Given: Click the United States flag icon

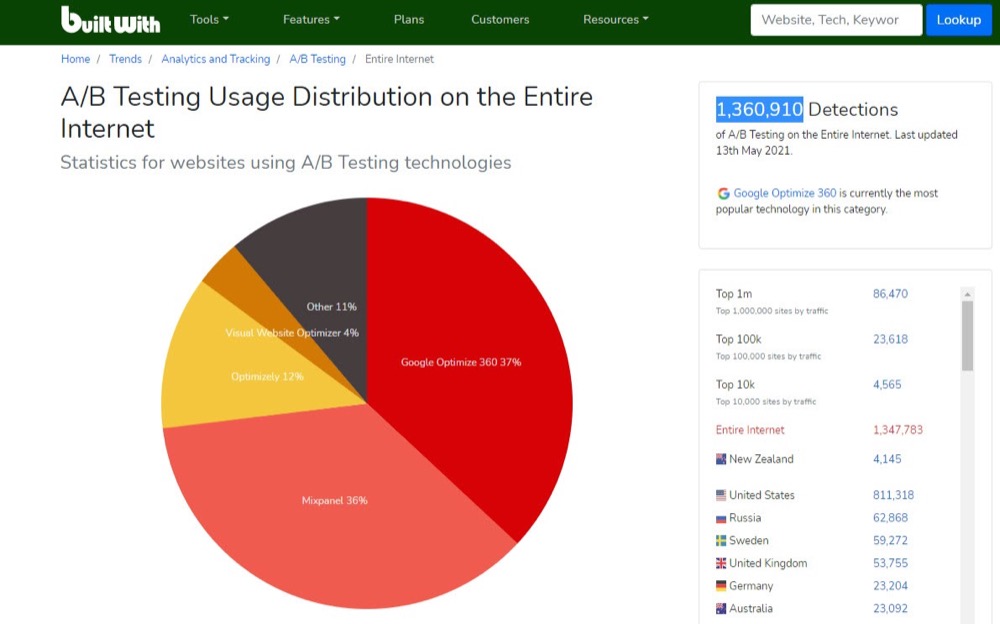Looking at the screenshot, I should click(x=721, y=496).
